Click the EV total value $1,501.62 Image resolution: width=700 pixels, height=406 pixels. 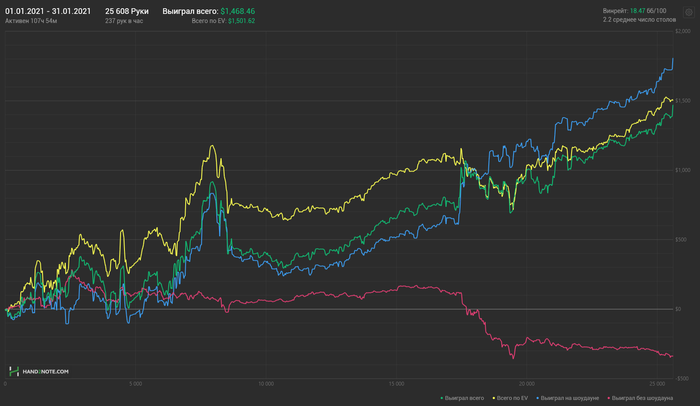coord(242,21)
